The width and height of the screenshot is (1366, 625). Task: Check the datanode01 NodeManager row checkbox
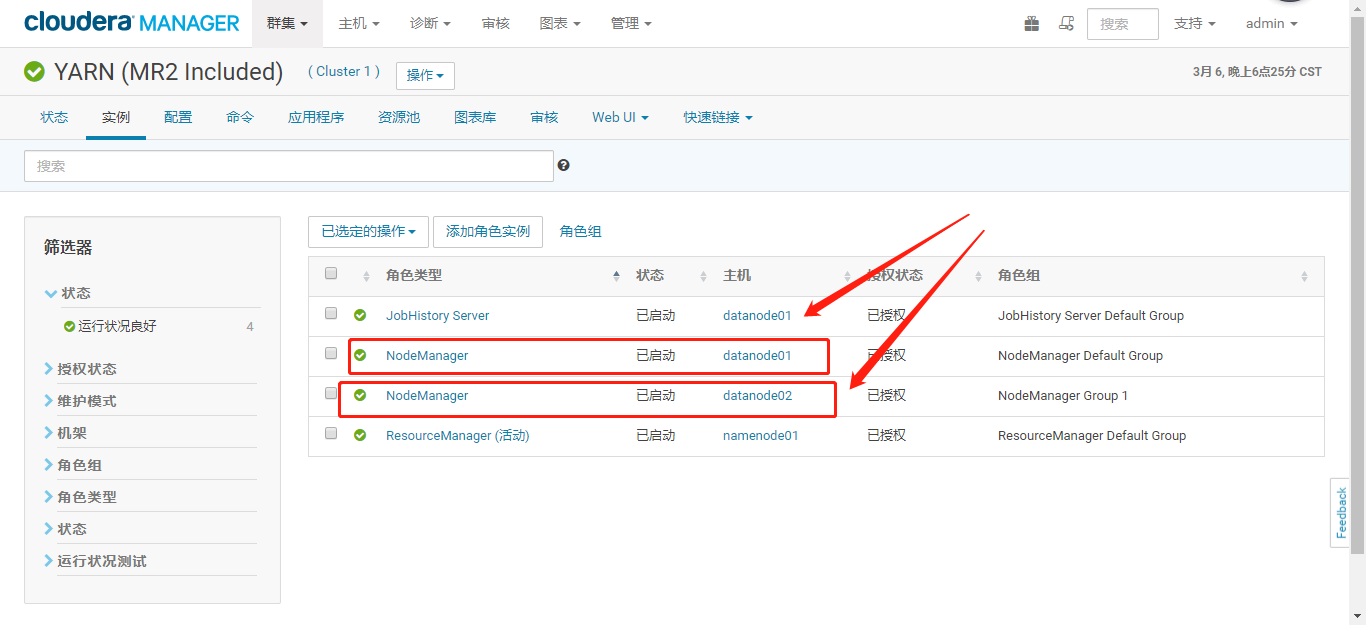331,353
